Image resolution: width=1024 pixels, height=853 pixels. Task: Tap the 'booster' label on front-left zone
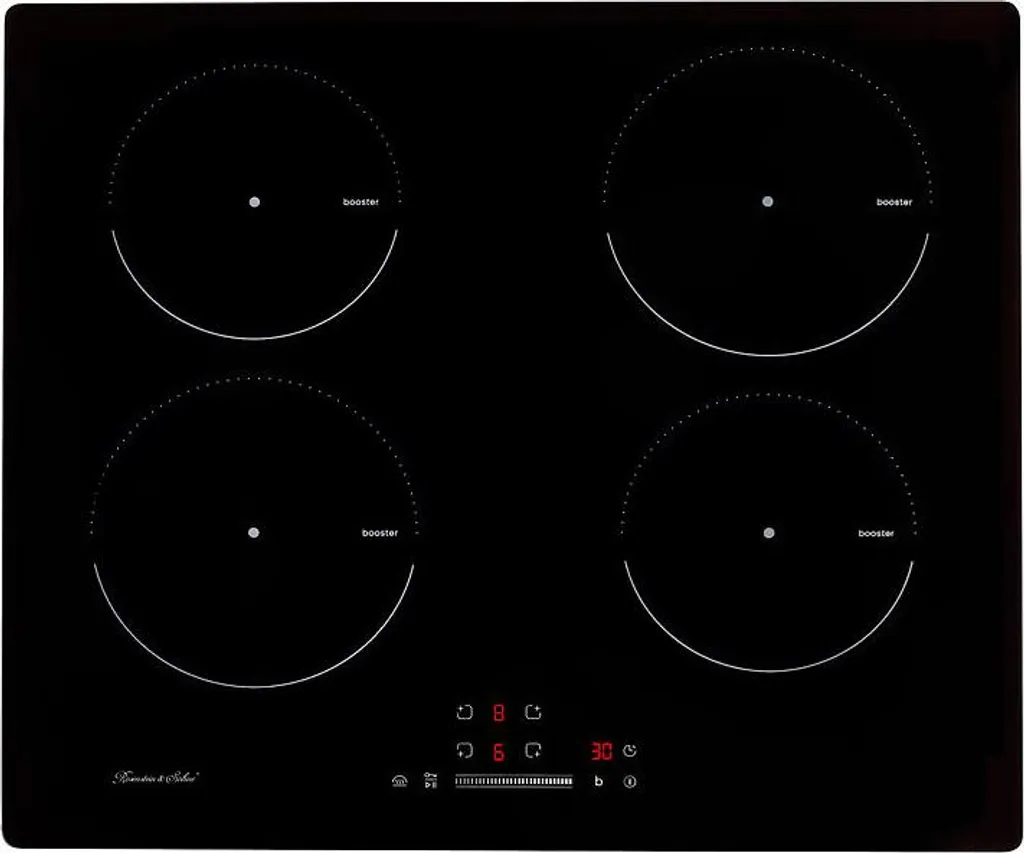click(380, 533)
